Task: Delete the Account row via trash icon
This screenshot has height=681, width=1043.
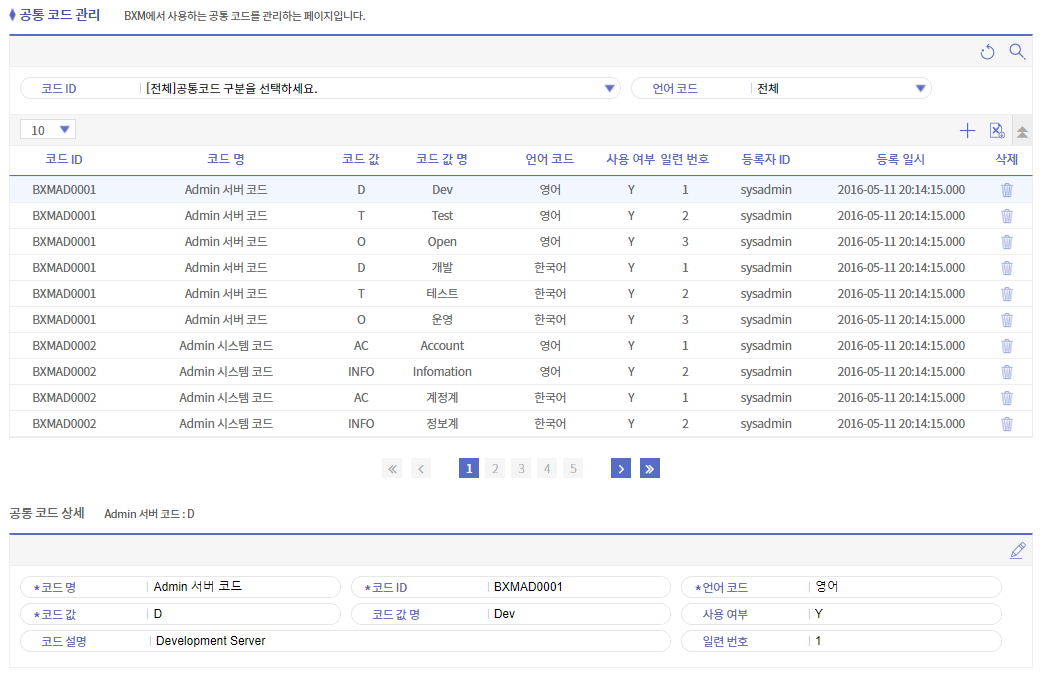Action: (1006, 346)
